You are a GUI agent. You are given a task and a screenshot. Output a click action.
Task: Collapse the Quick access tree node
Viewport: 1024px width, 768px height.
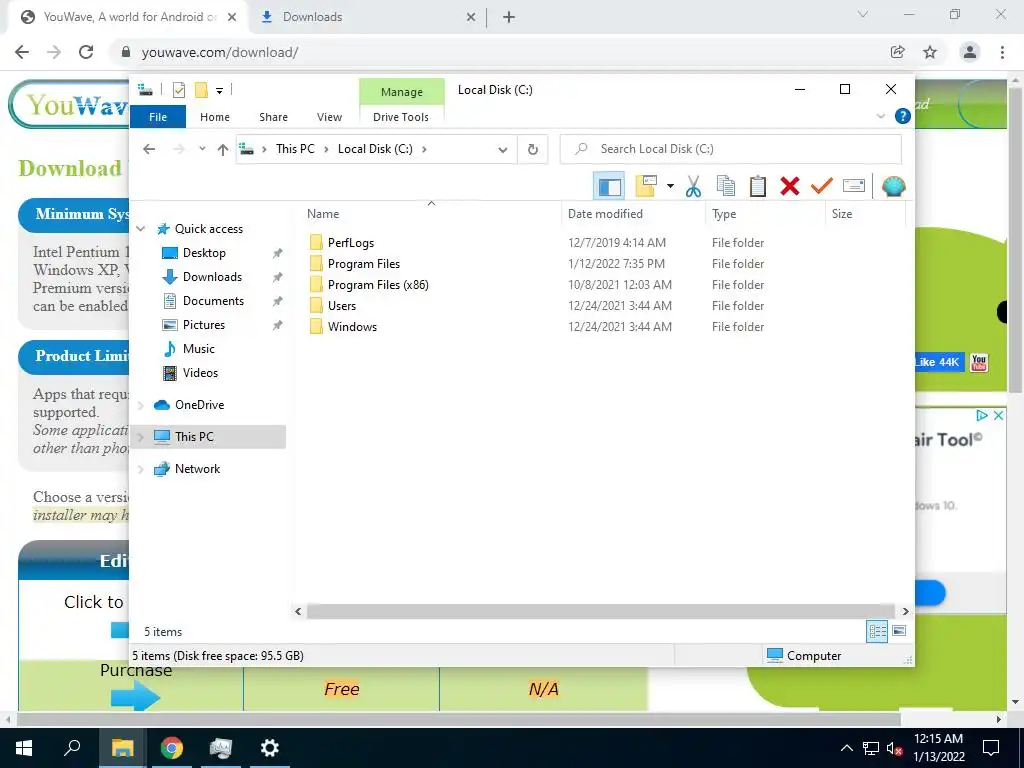coord(140,229)
